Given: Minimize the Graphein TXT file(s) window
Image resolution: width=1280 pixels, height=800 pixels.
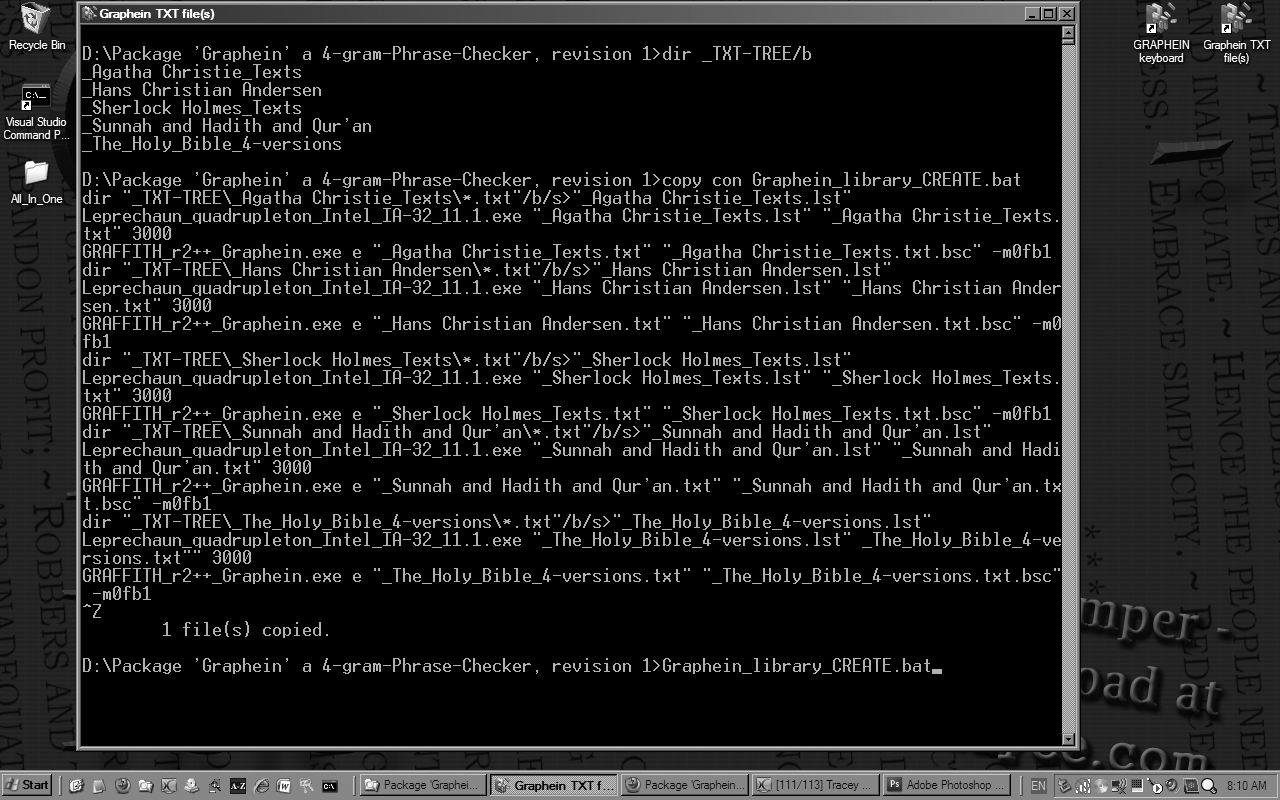Looking at the screenshot, I should [x=1033, y=14].
